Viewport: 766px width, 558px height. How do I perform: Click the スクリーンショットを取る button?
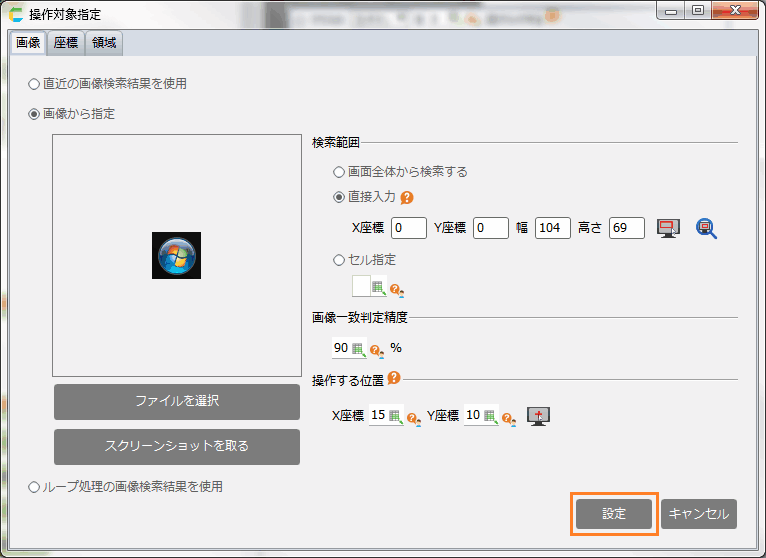[x=177, y=446]
